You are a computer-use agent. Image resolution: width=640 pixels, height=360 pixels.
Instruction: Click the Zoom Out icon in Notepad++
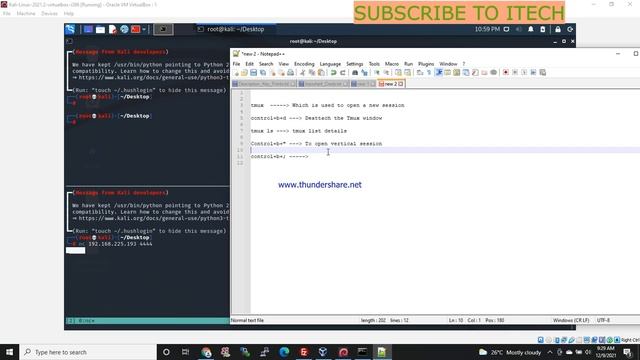(x=386, y=73)
